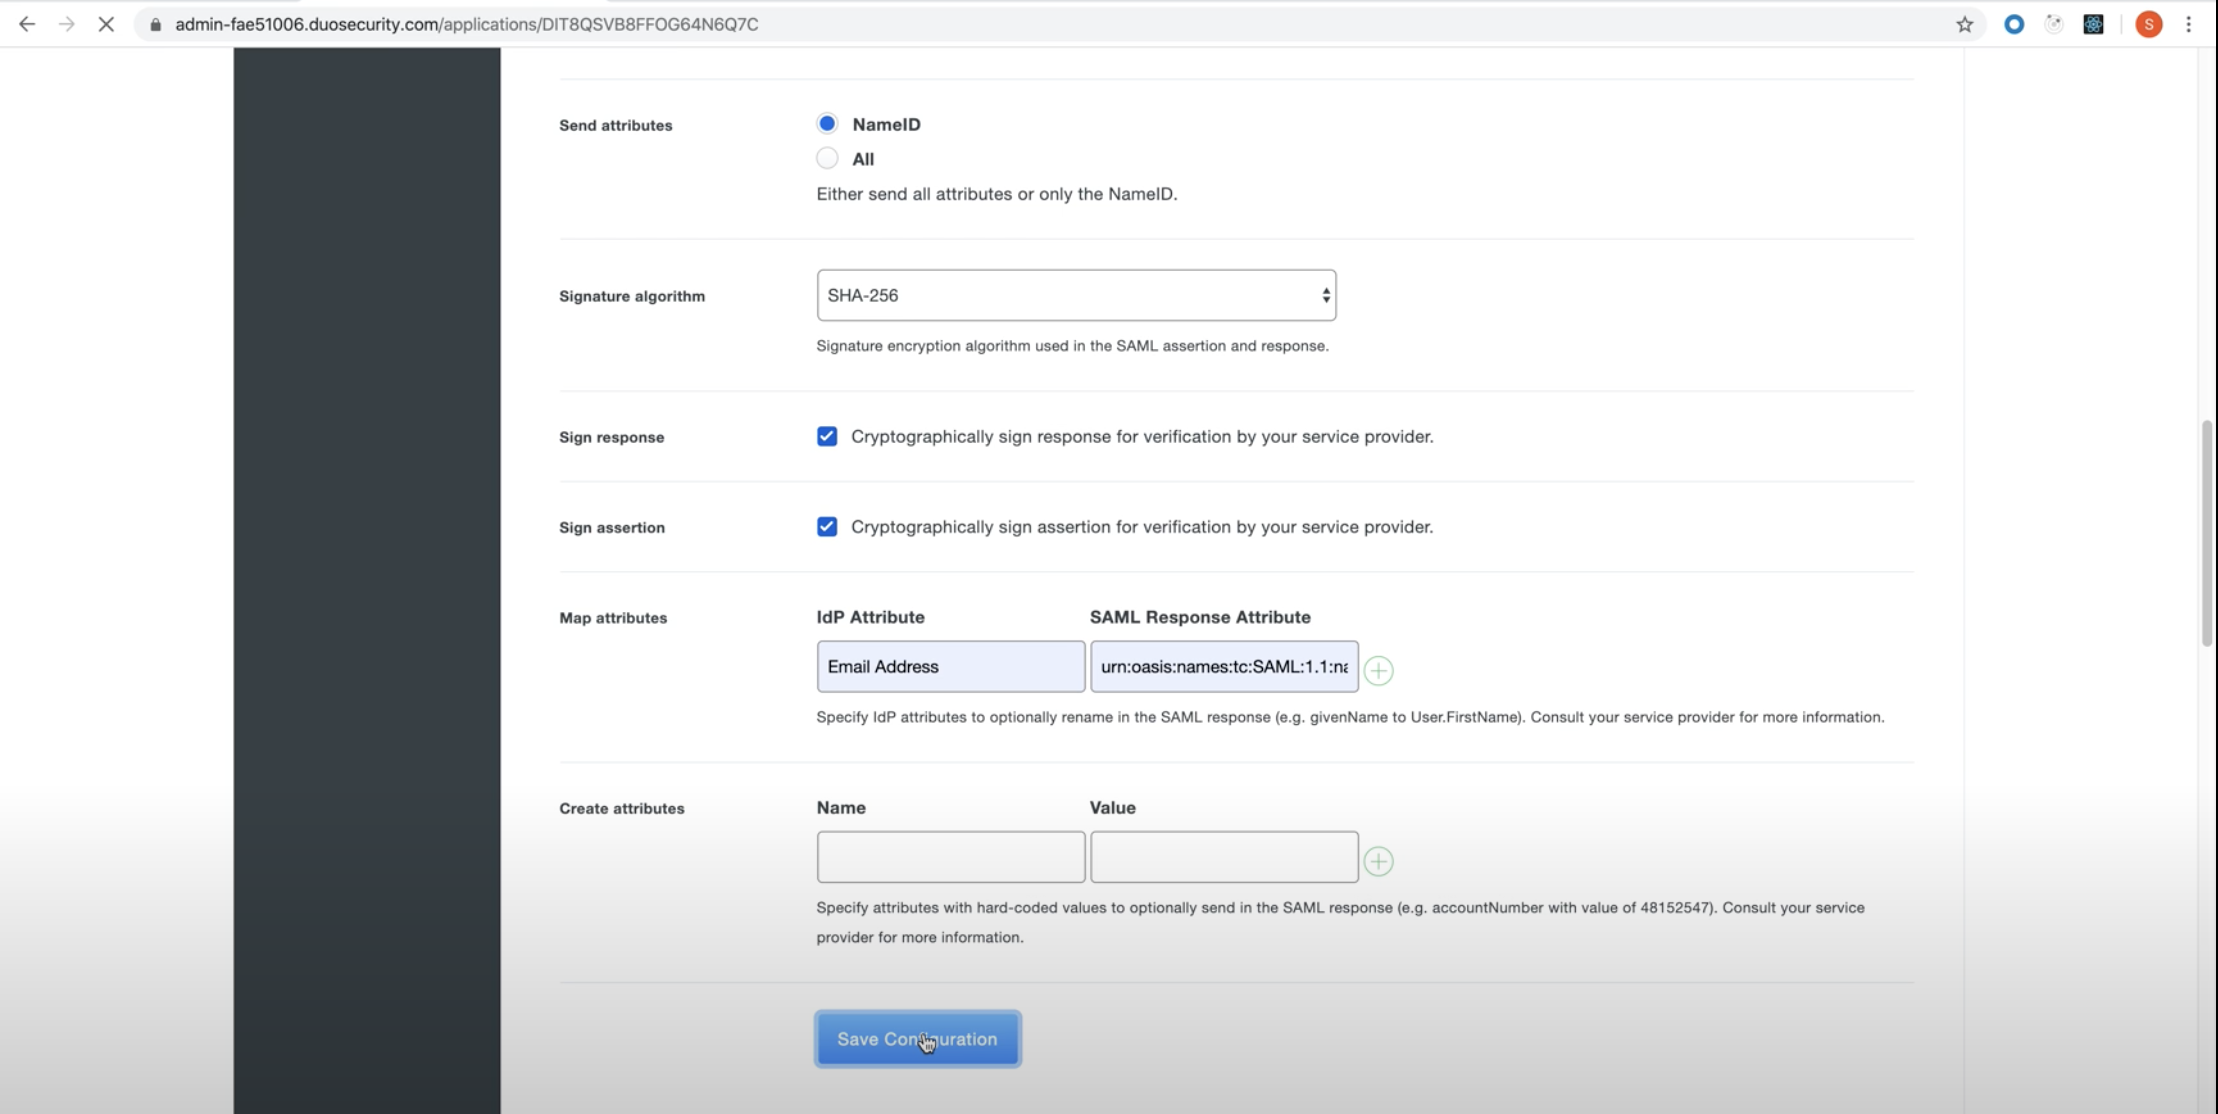This screenshot has height=1114, width=2218.
Task: Click the blue circle extension icon
Action: pos(2014,24)
